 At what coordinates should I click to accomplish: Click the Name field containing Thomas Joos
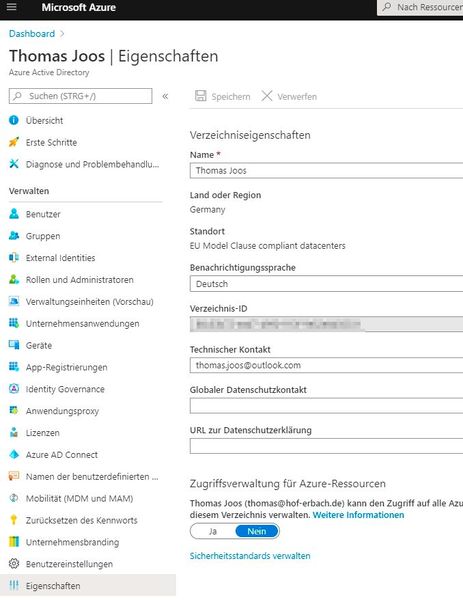(326, 171)
